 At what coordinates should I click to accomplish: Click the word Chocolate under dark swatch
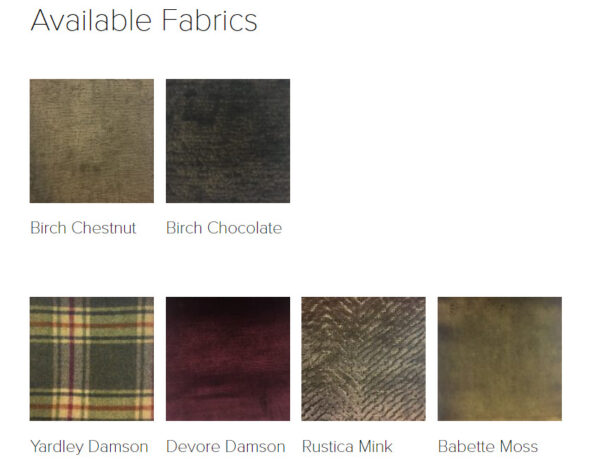tap(245, 228)
